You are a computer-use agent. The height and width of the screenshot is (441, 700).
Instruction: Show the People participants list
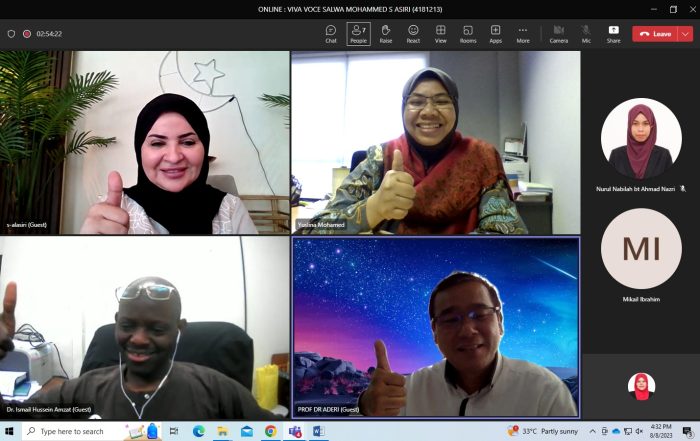click(x=358, y=33)
